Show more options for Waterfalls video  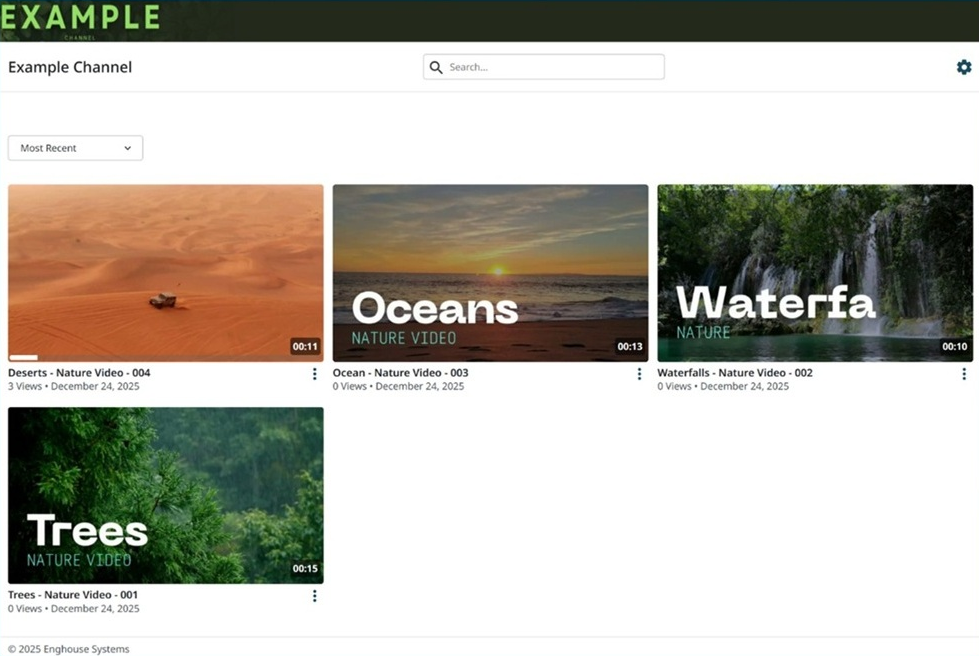tap(963, 374)
